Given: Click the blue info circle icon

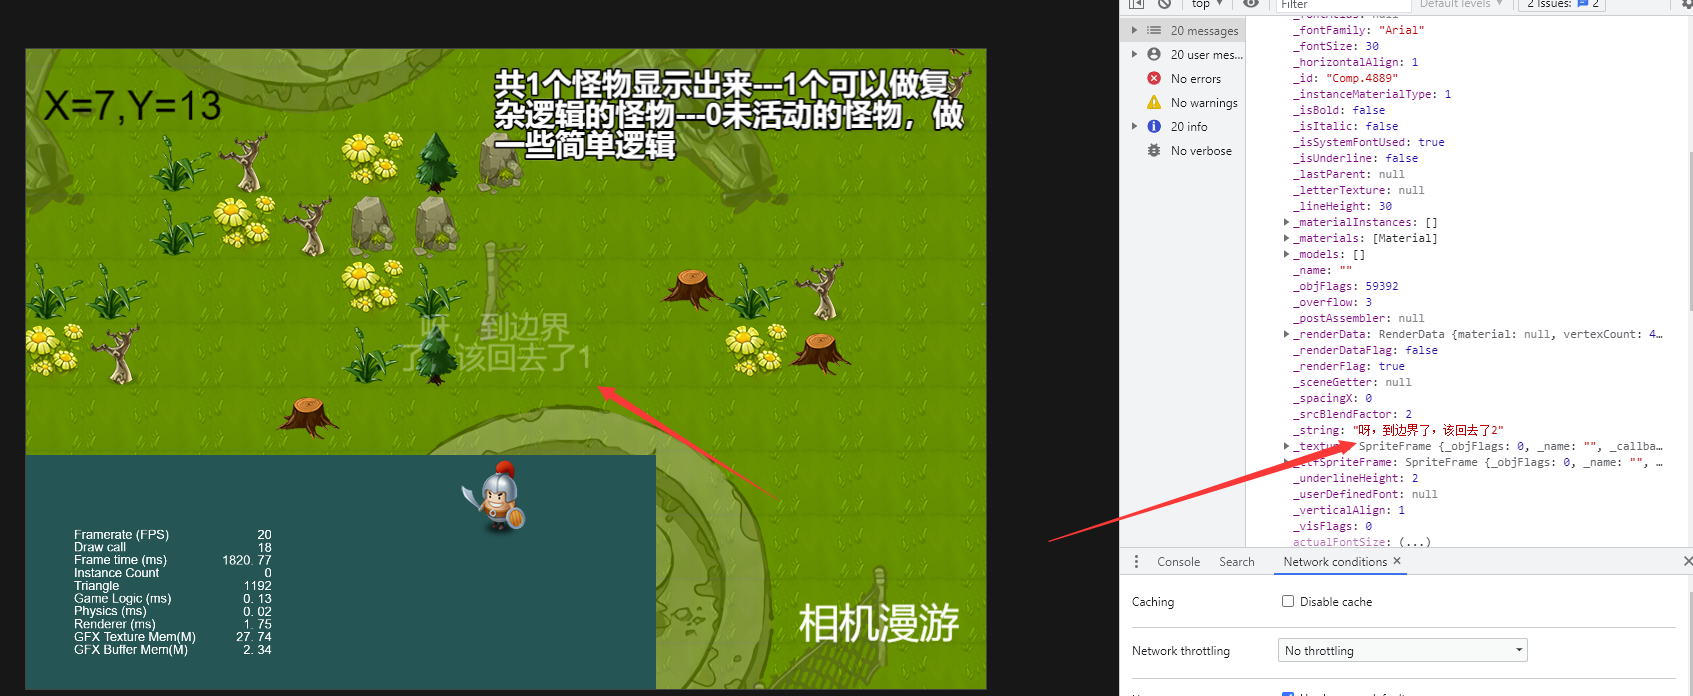Looking at the screenshot, I should [x=1154, y=127].
